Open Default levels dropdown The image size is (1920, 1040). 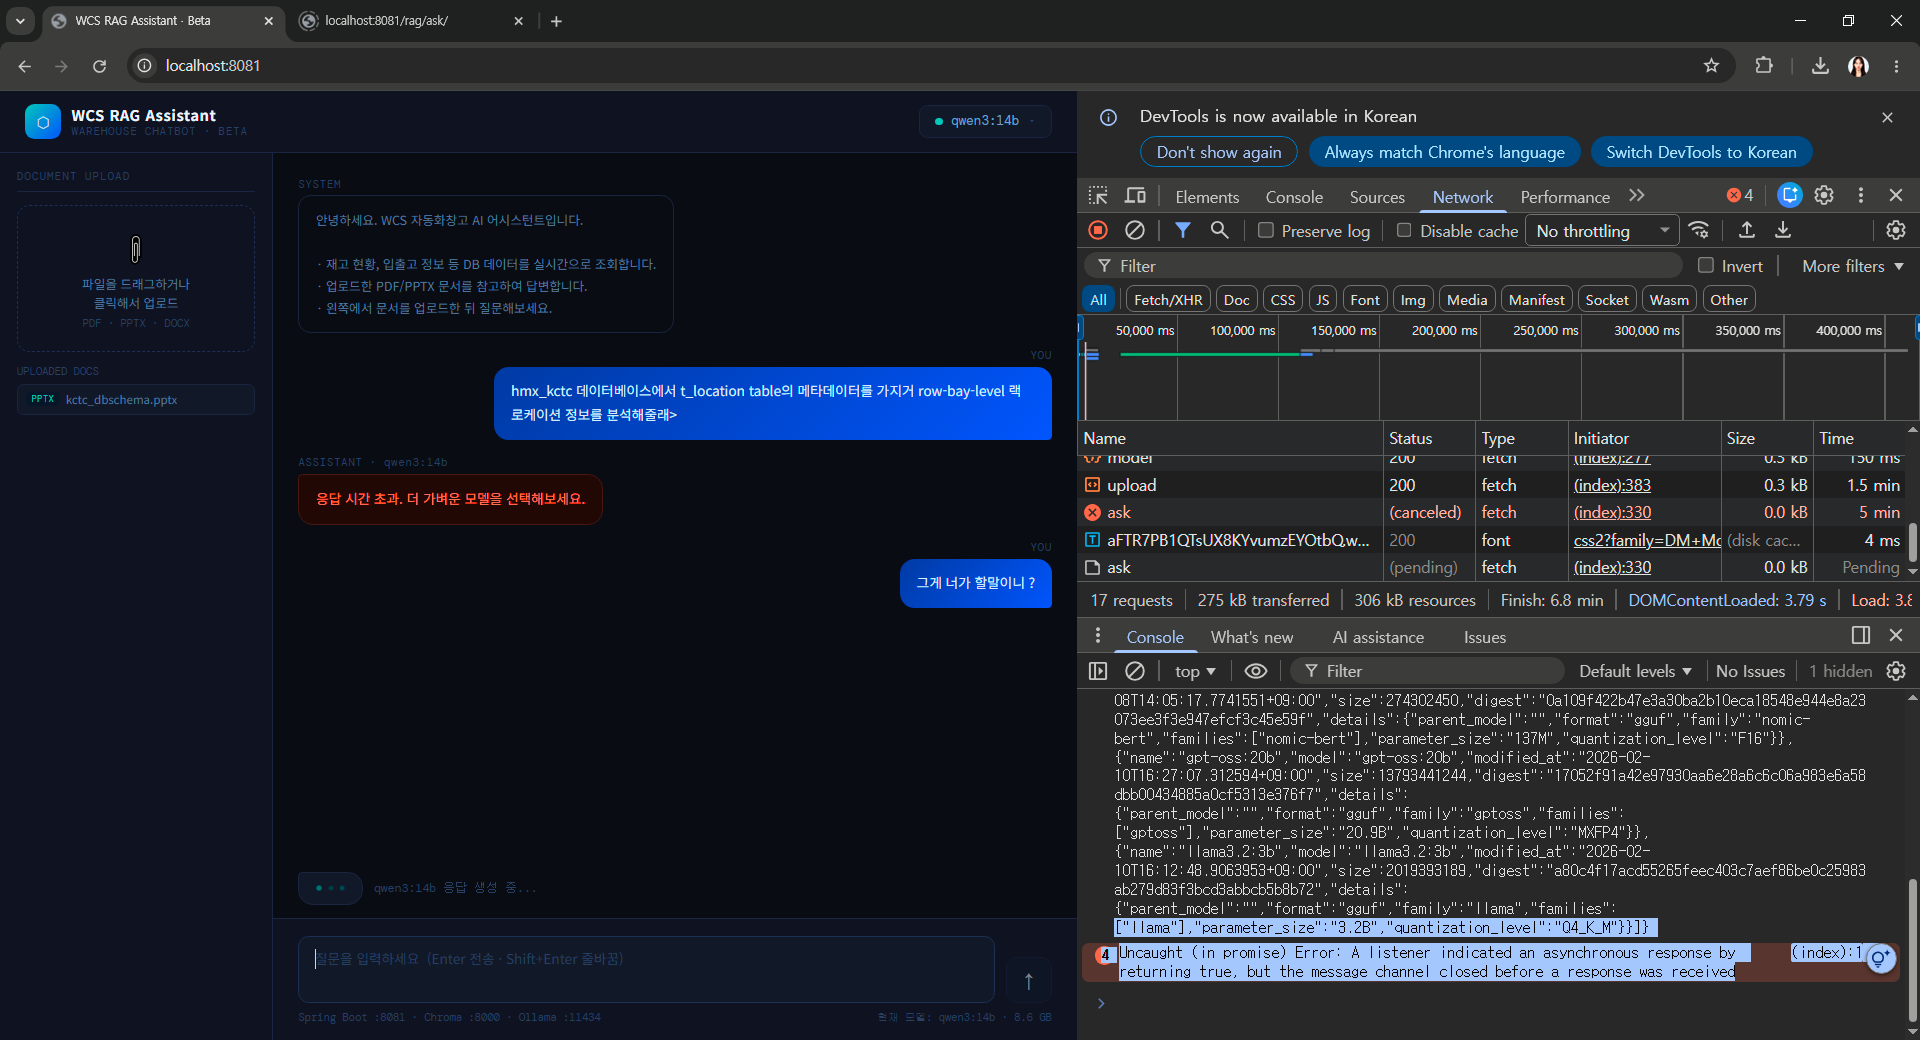point(1635,671)
